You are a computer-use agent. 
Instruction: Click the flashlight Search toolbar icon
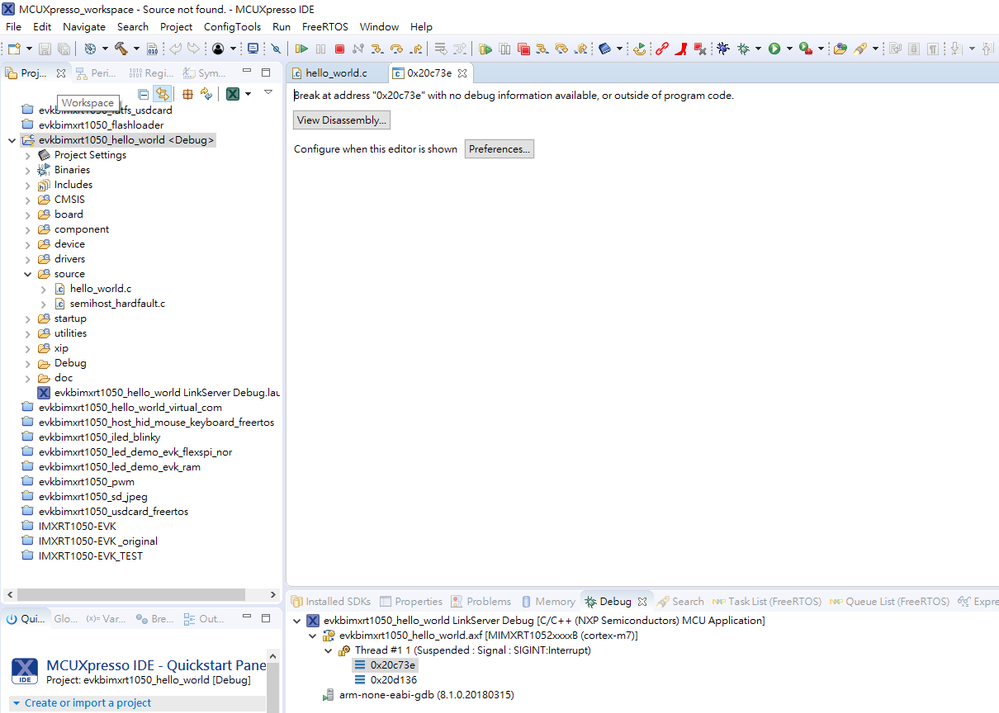[861, 48]
